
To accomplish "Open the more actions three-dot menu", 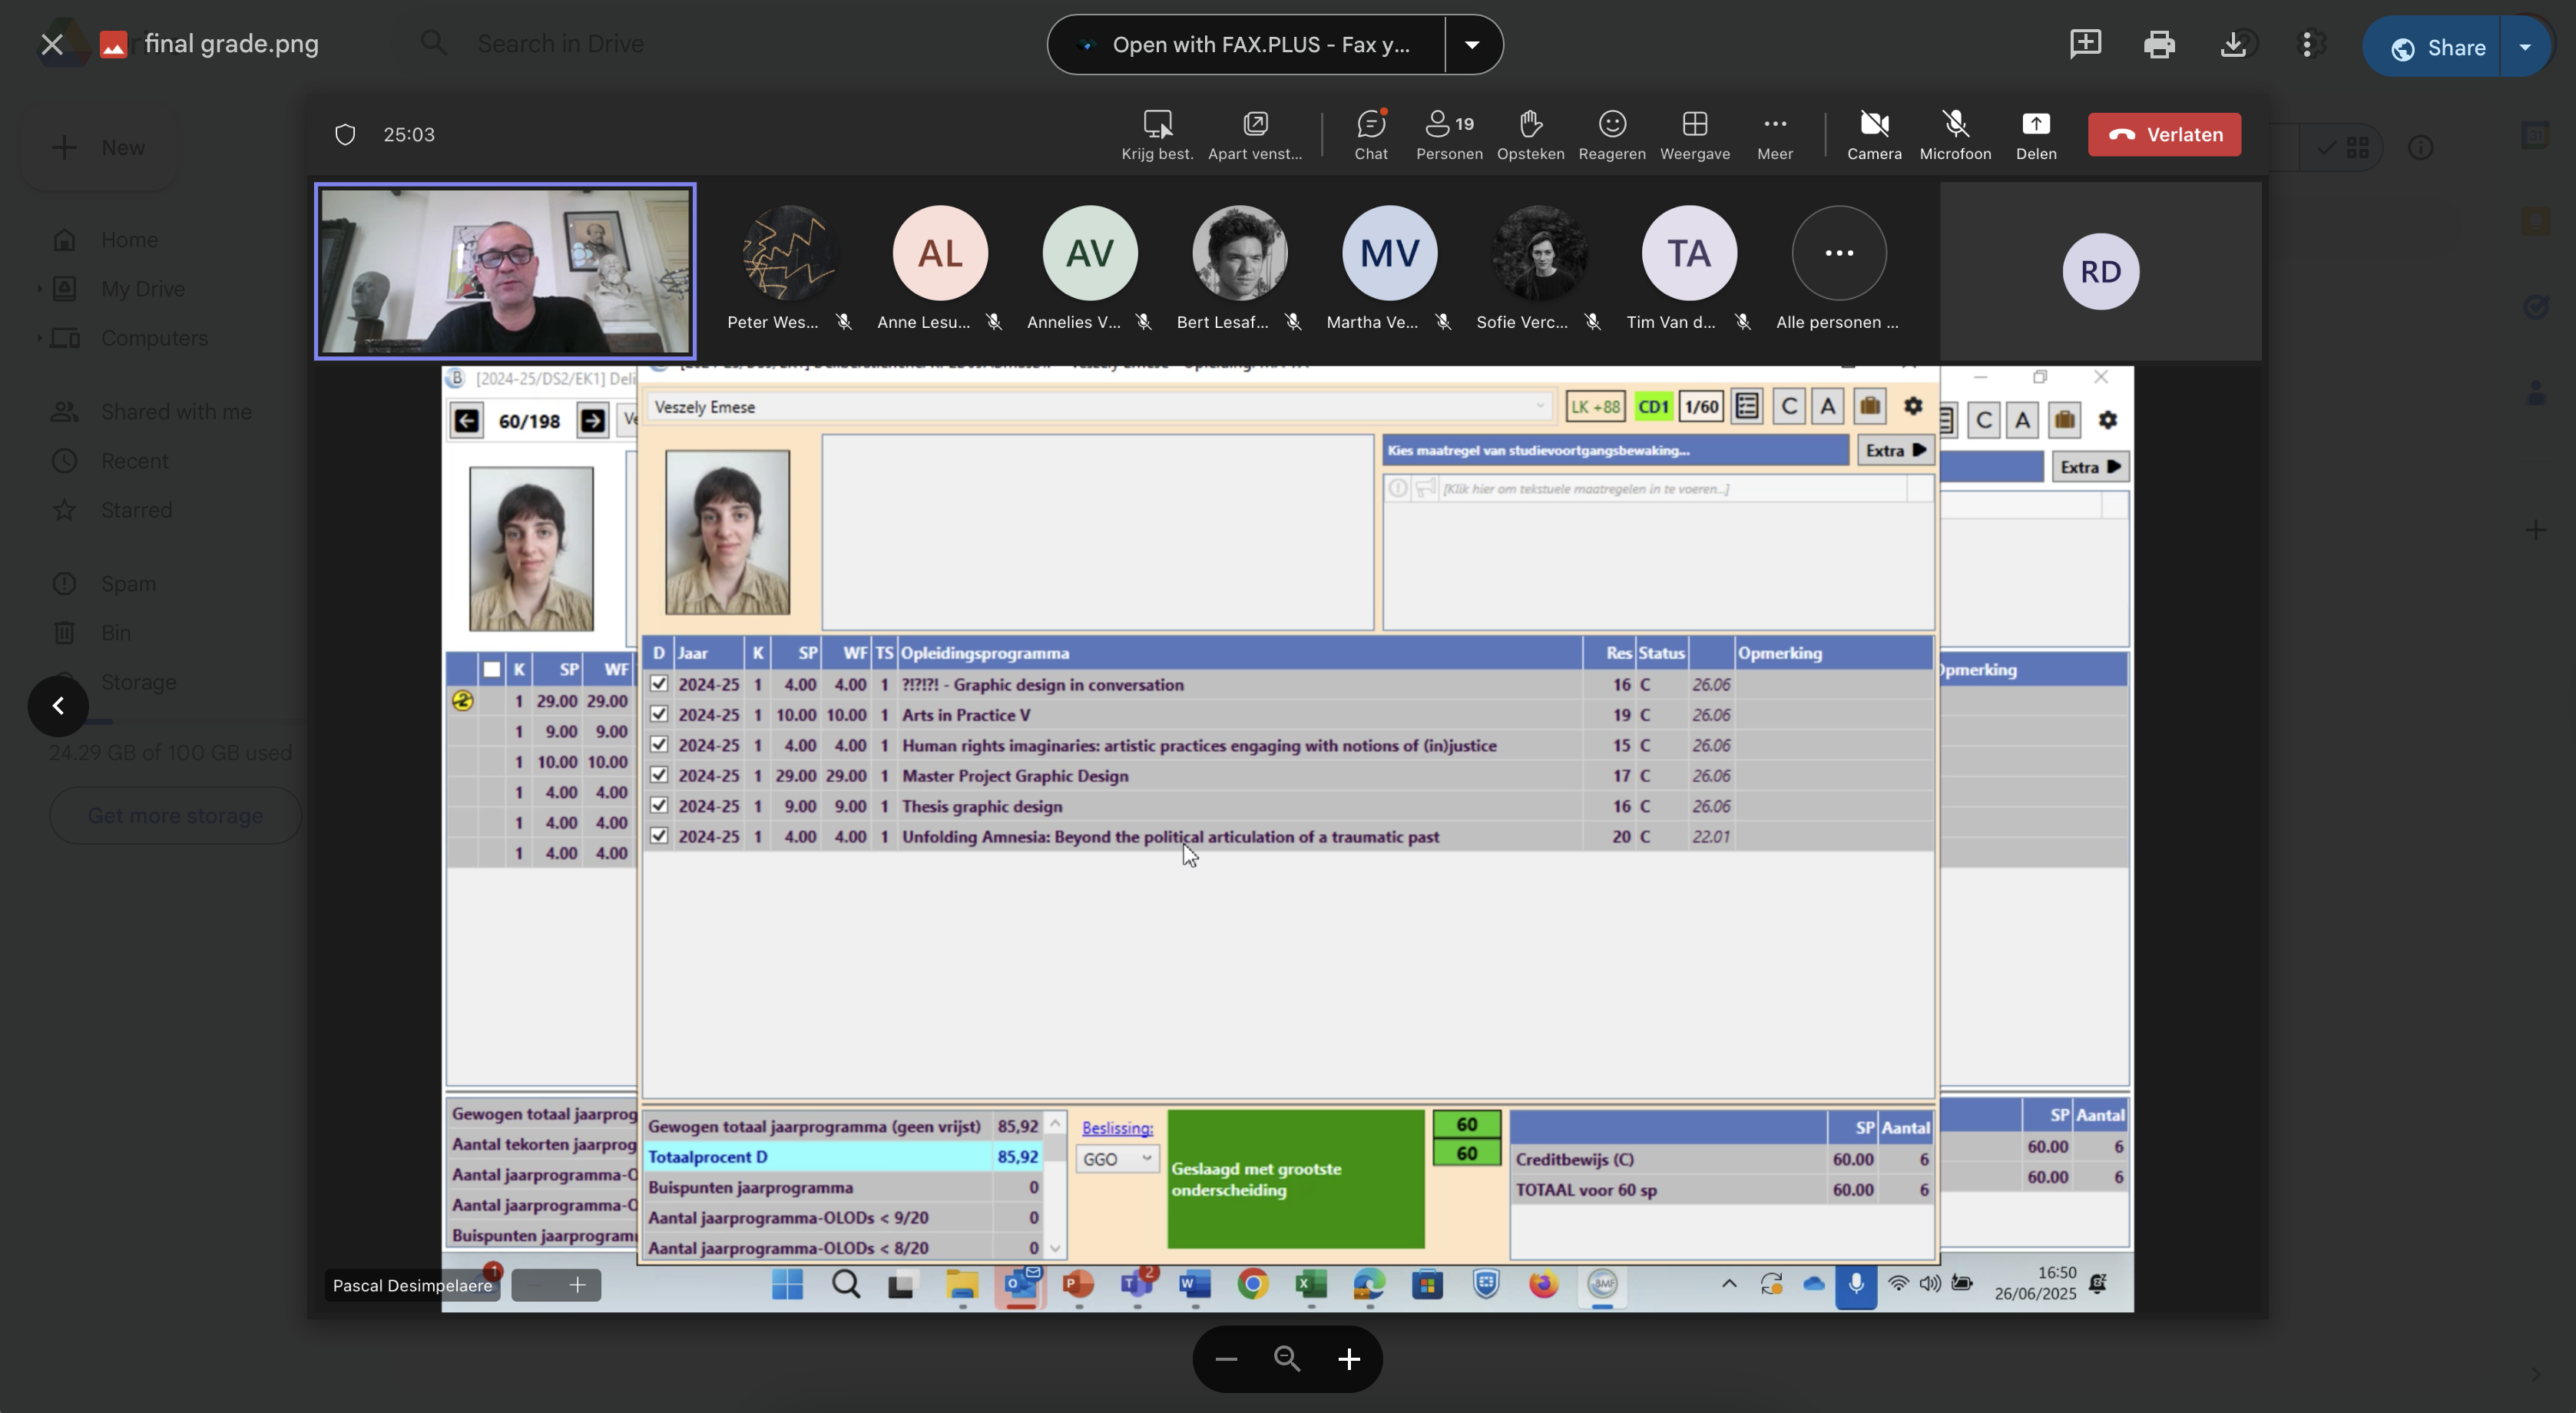I will pos(2307,44).
